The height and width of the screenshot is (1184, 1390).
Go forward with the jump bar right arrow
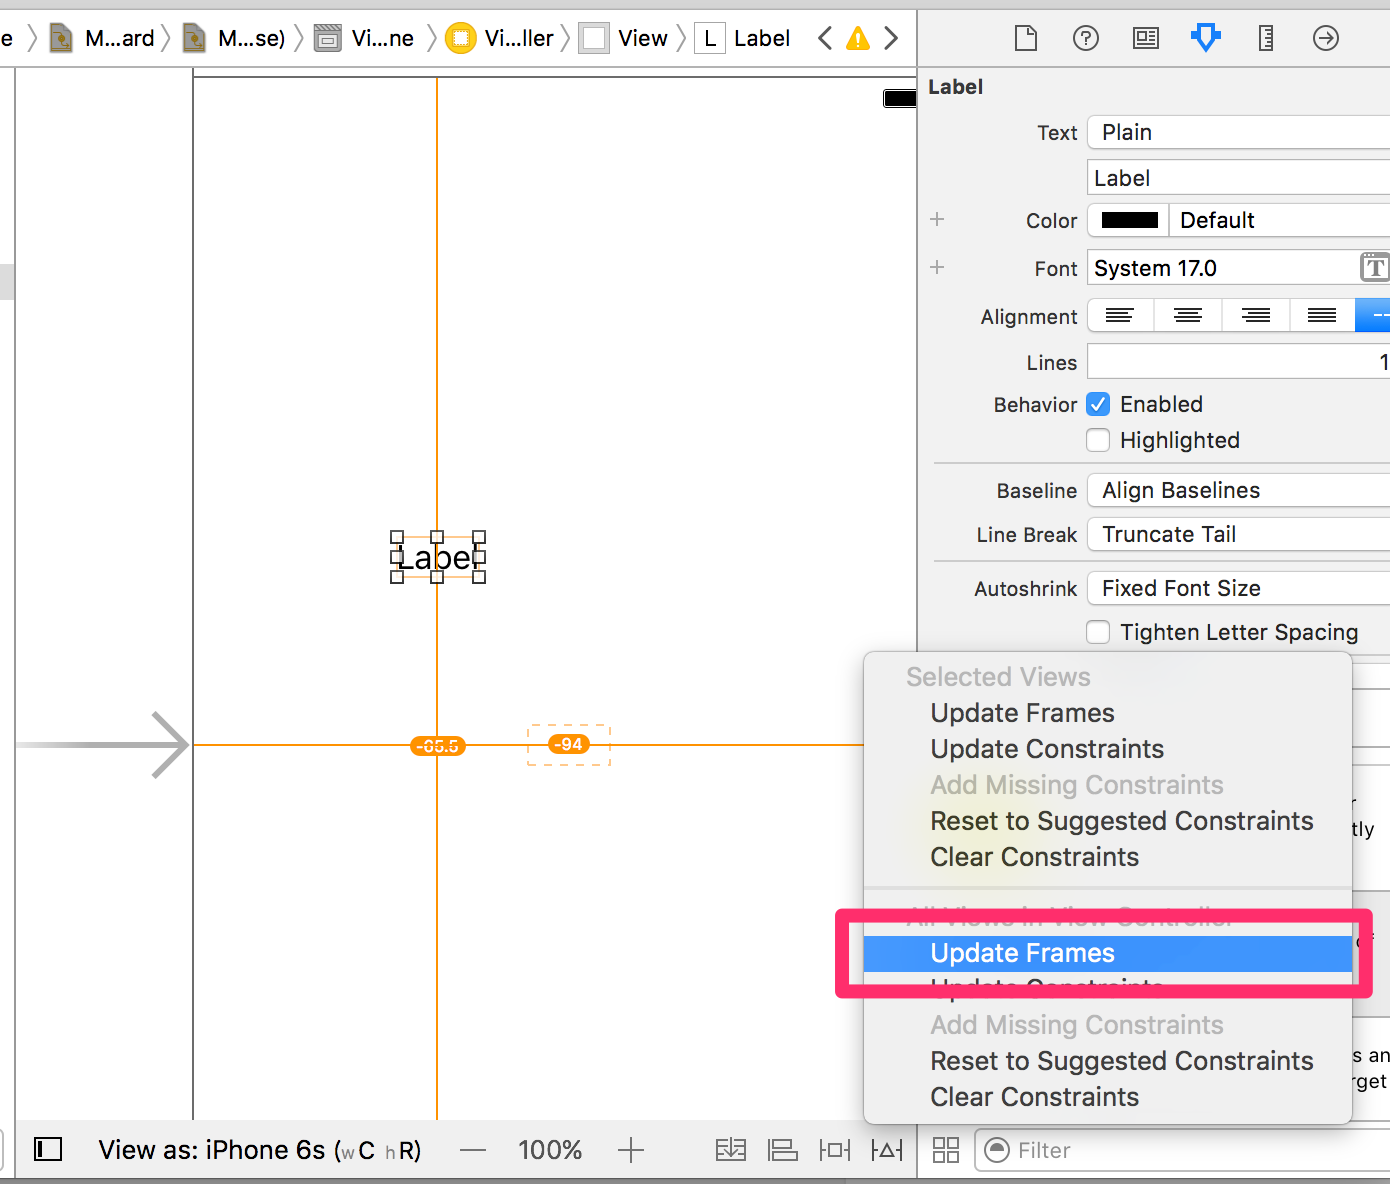tap(891, 38)
